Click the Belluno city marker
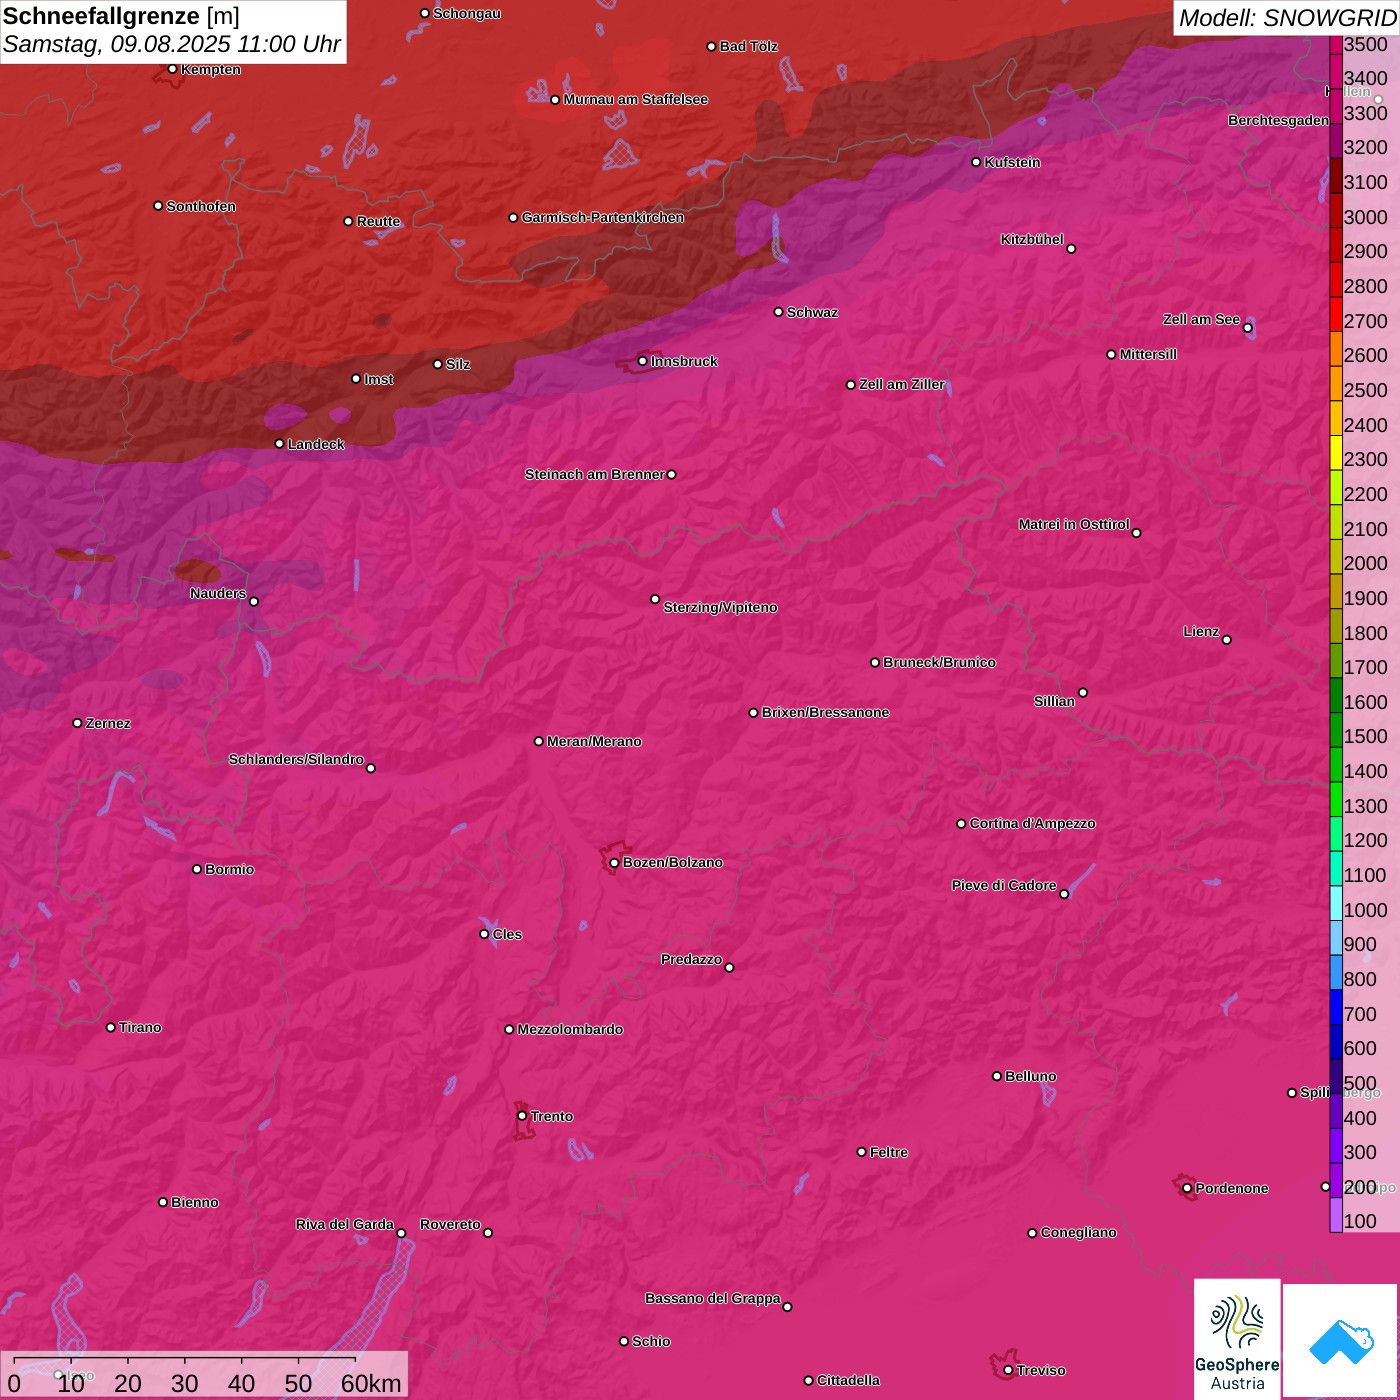This screenshot has height=1400, width=1400. pyautogui.click(x=996, y=1076)
